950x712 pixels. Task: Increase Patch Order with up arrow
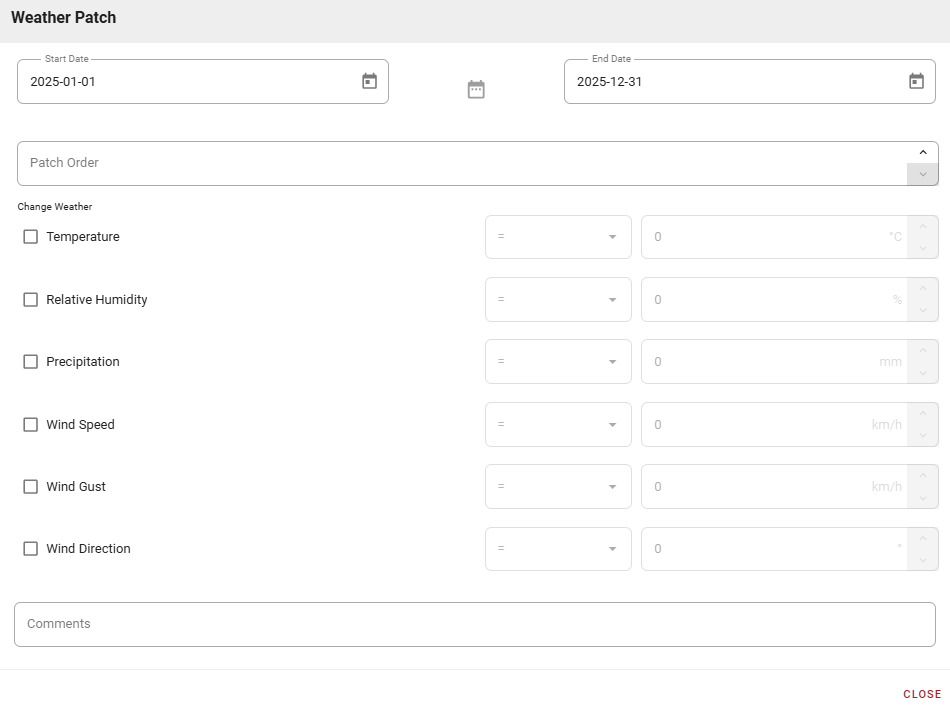coord(922,152)
